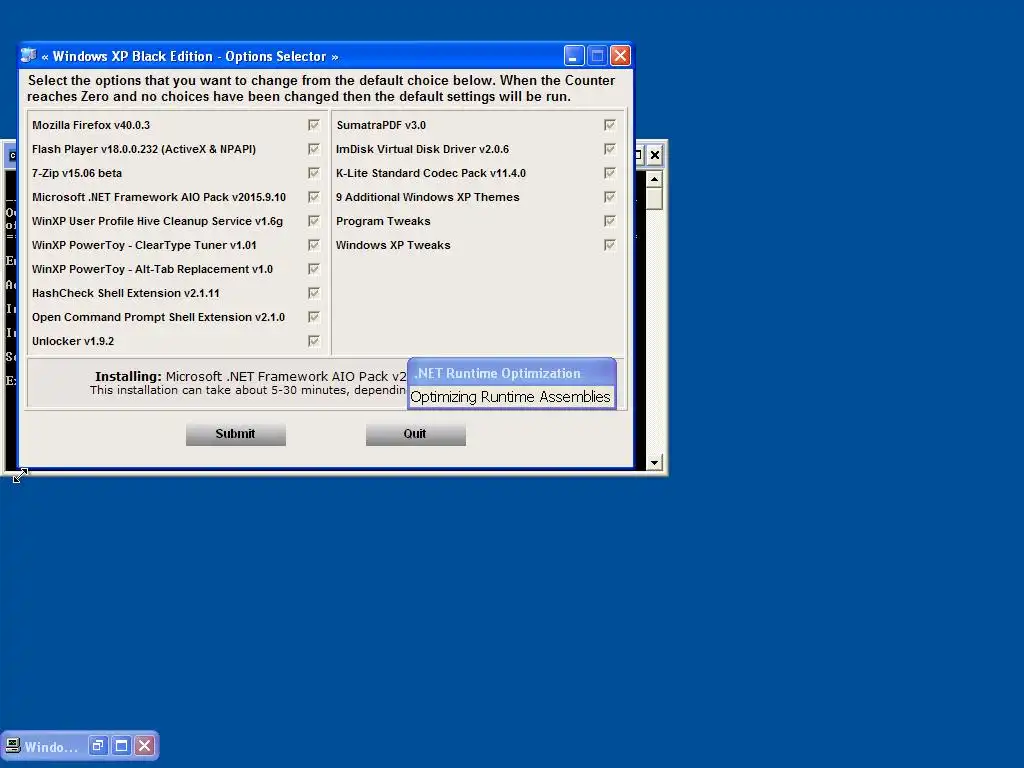The width and height of the screenshot is (1024, 768).
Task: Click the Quit button
Action: click(415, 434)
